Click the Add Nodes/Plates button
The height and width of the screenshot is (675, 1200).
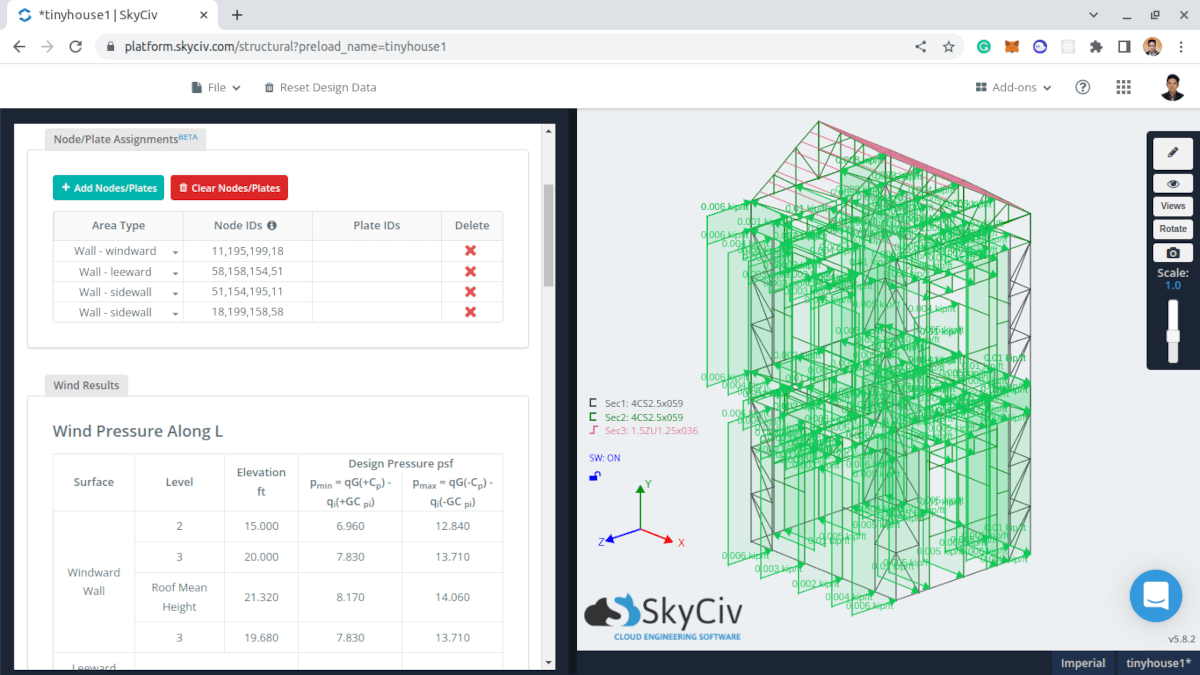click(x=108, y=188)
